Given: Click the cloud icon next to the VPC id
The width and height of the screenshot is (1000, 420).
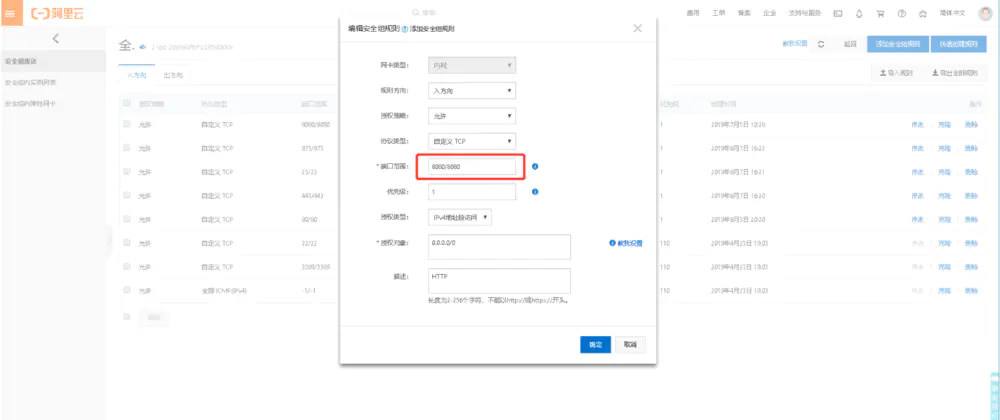Looking at the screenshot, I should [142, 47].
